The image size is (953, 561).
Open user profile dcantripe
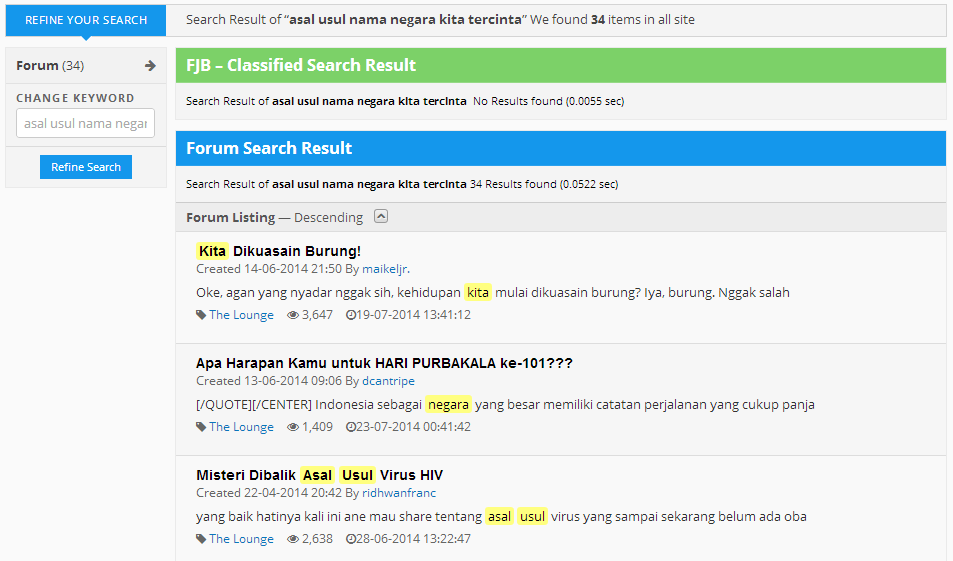[388, 380]
